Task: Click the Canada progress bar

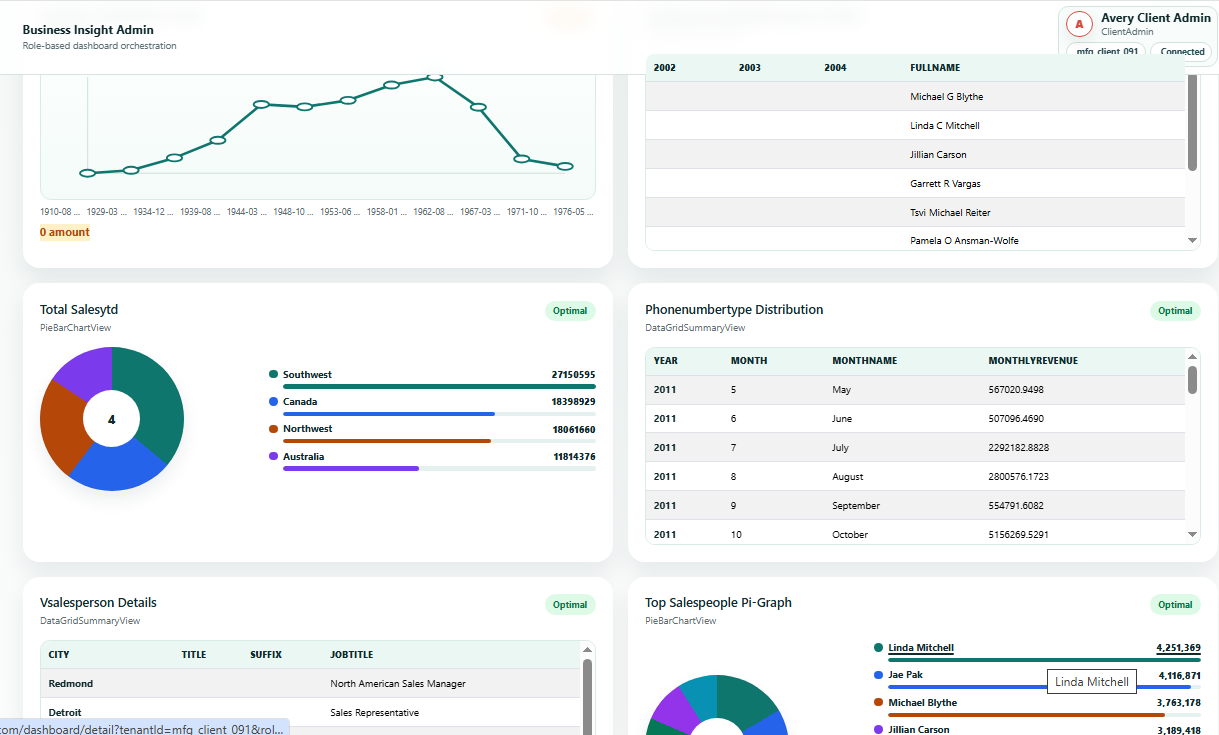Action: 439,413
